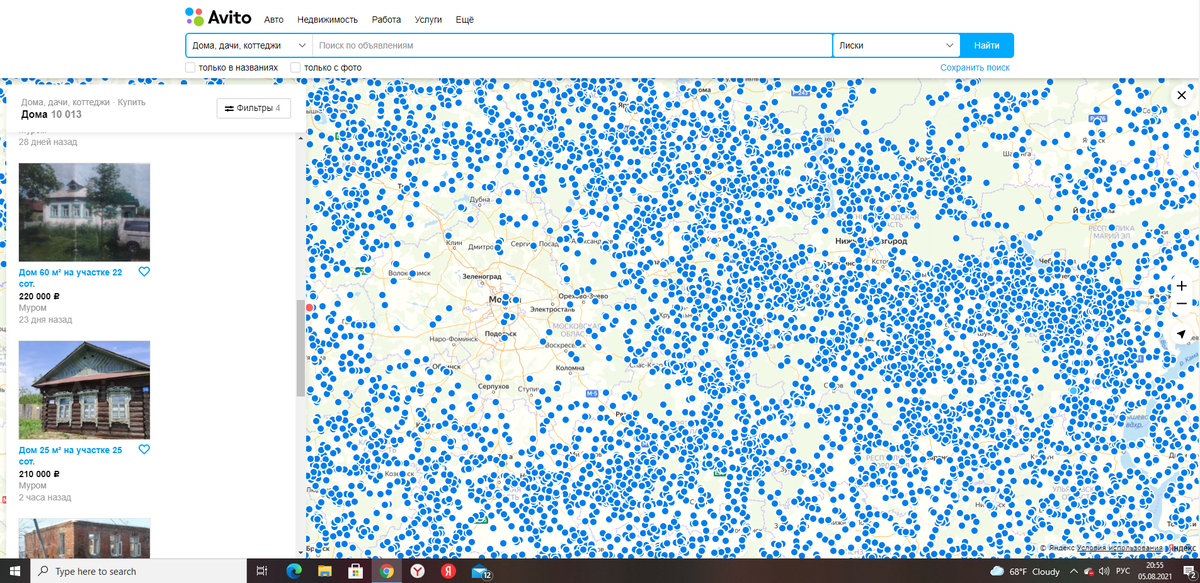The height and width of the screenshot is (583, 1200).
Task: Open Yandex Browser from the taskbar
Action: [418, 571]
